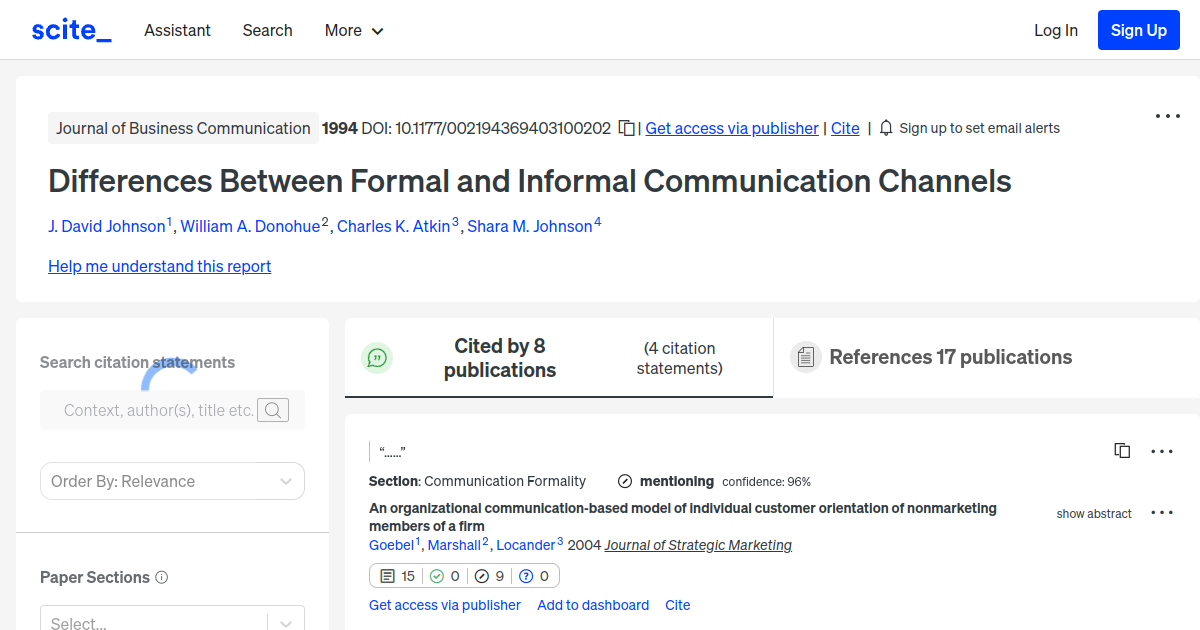Expand the More menu in the navigation bar
Viewport: 1200px width, 630px height.
pyautogui.click(x=353, y=30)
